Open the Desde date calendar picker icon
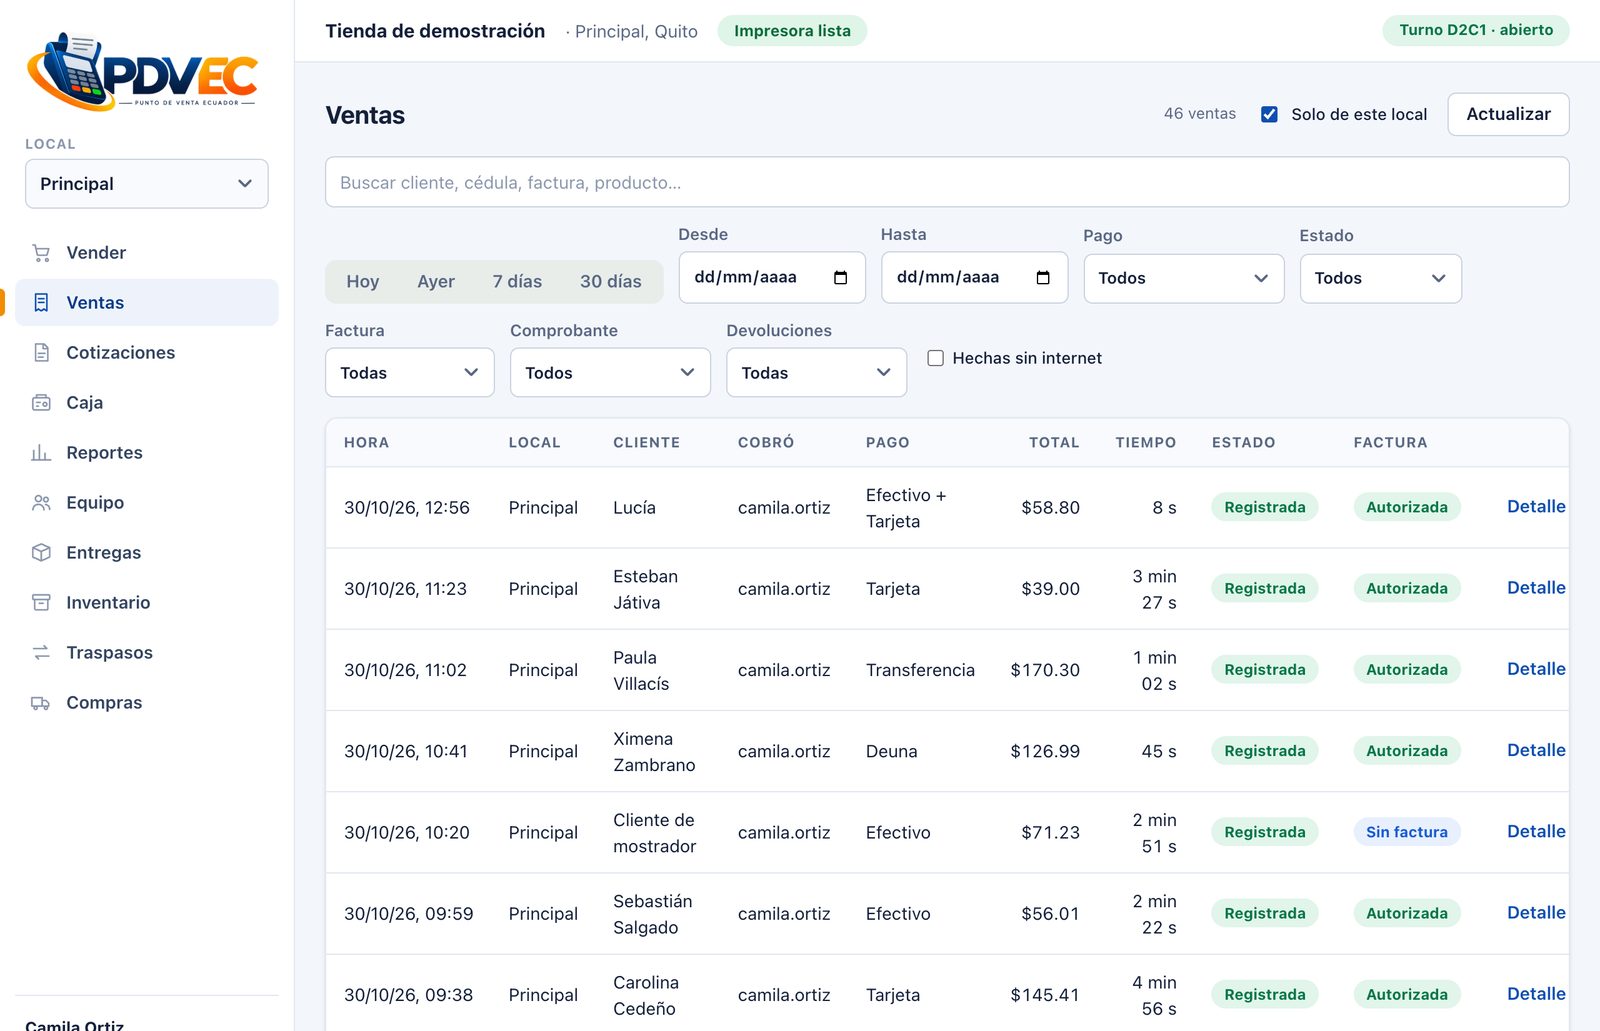This screenshot has width=1600, height=1031. pos(841,278)
